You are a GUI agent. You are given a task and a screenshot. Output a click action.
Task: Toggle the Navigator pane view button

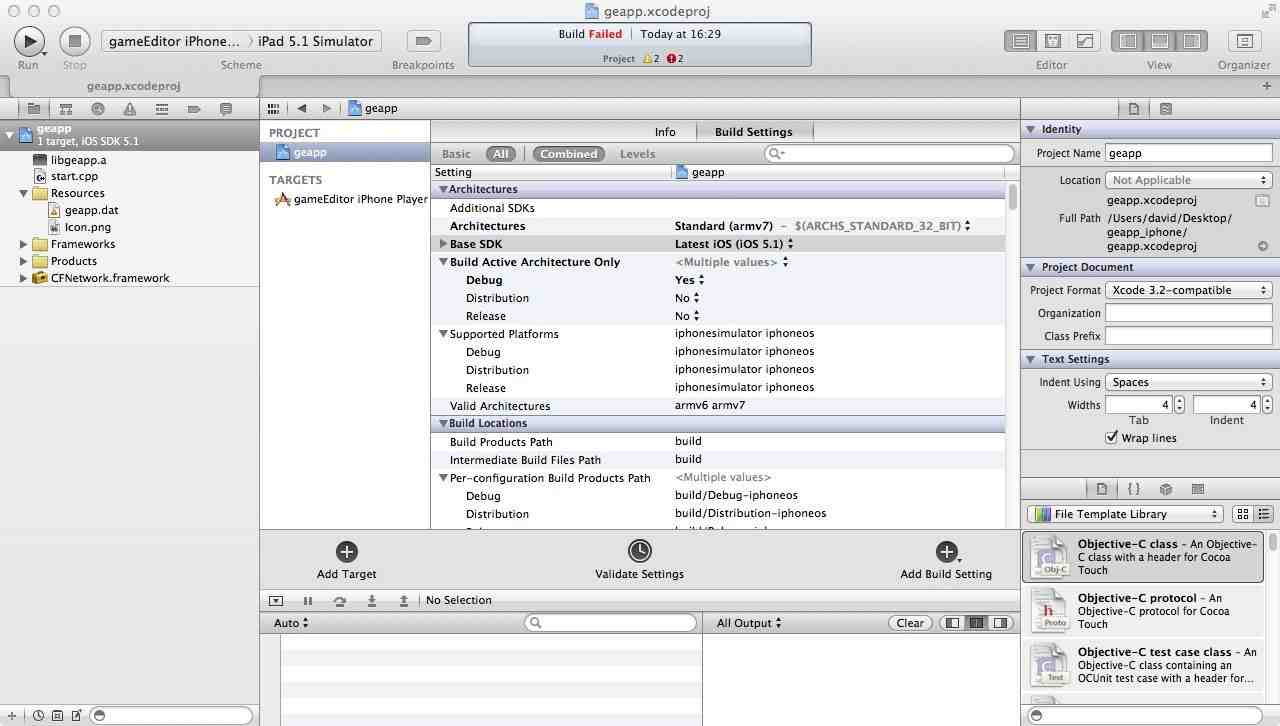[x=1128, y=41]
